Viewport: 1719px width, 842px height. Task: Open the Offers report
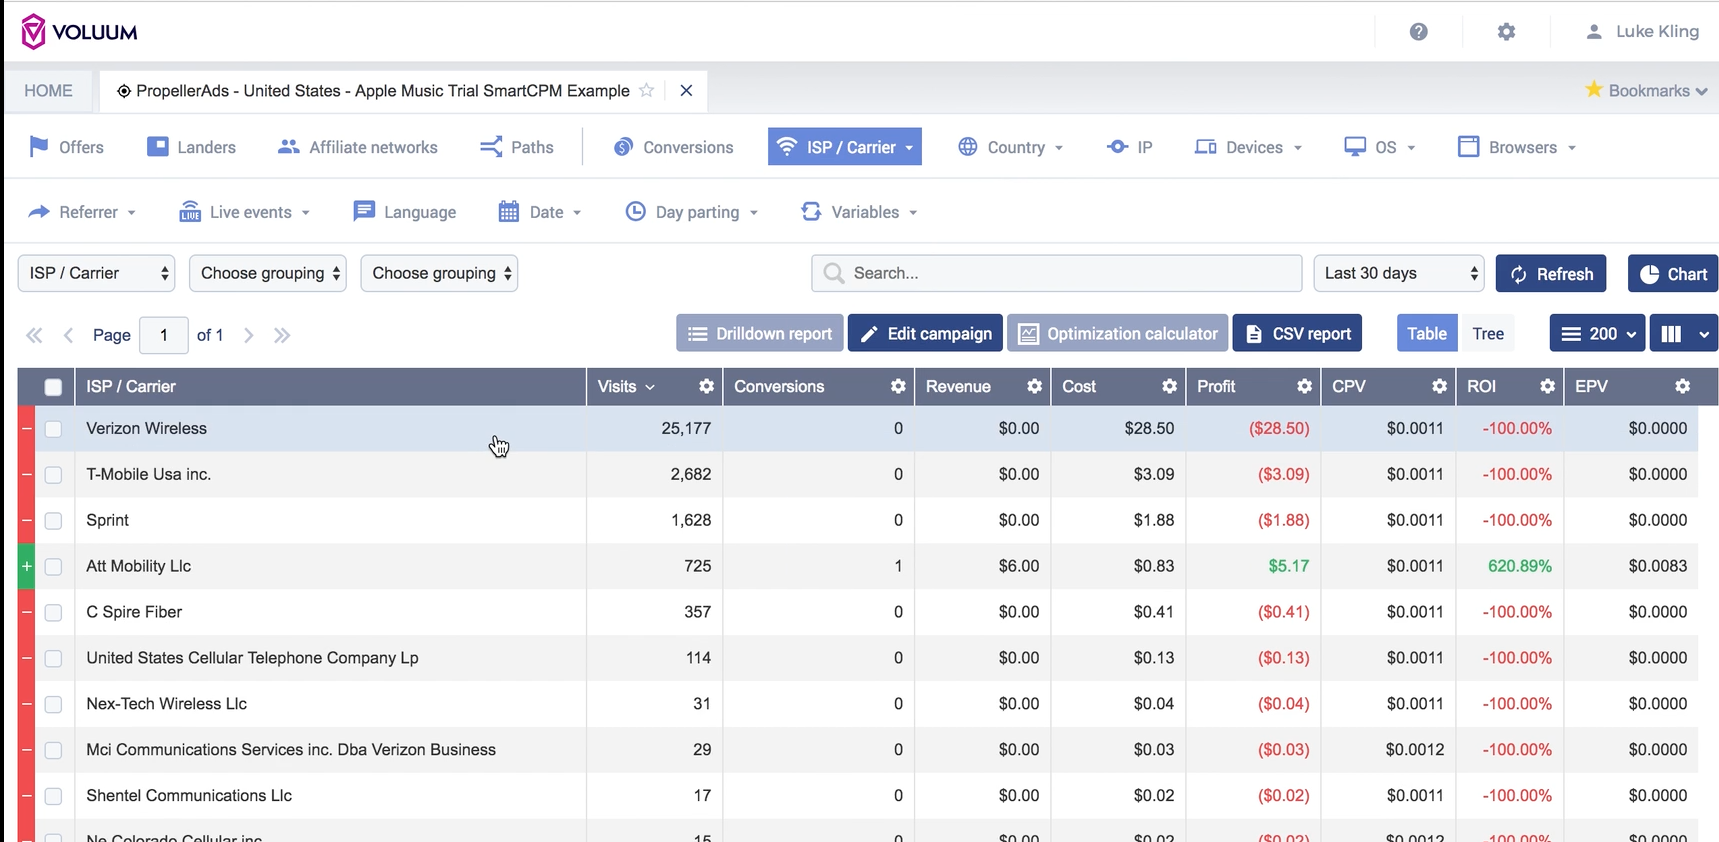click(x=67, y=147)
